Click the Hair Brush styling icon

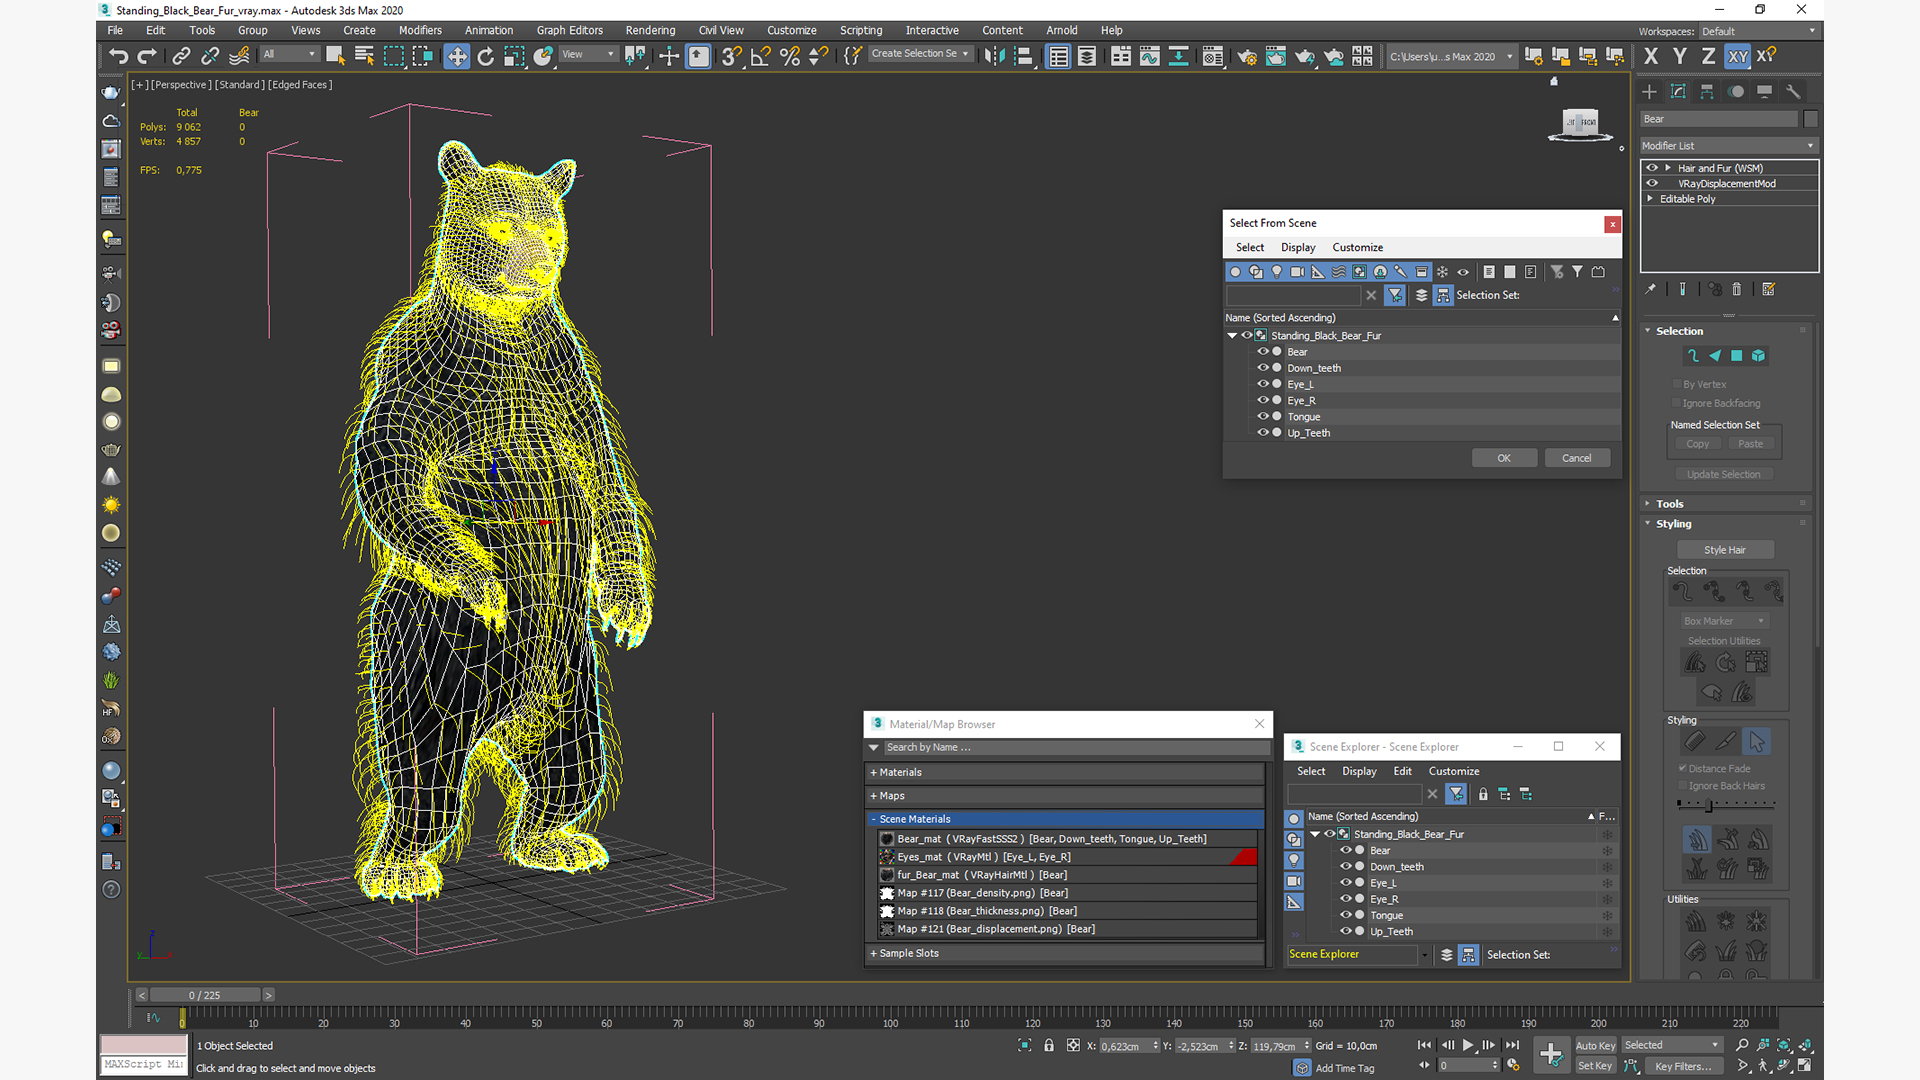tap(1694, 741)
